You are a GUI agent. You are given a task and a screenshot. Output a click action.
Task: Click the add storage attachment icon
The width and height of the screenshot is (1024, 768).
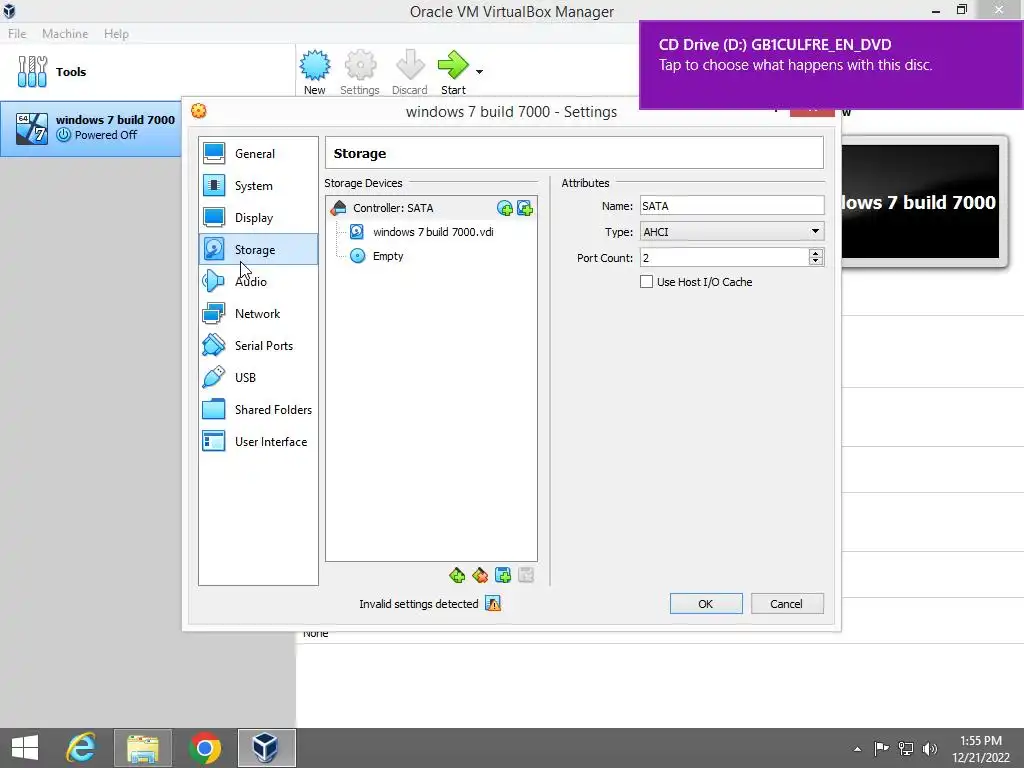click(503, 575)
